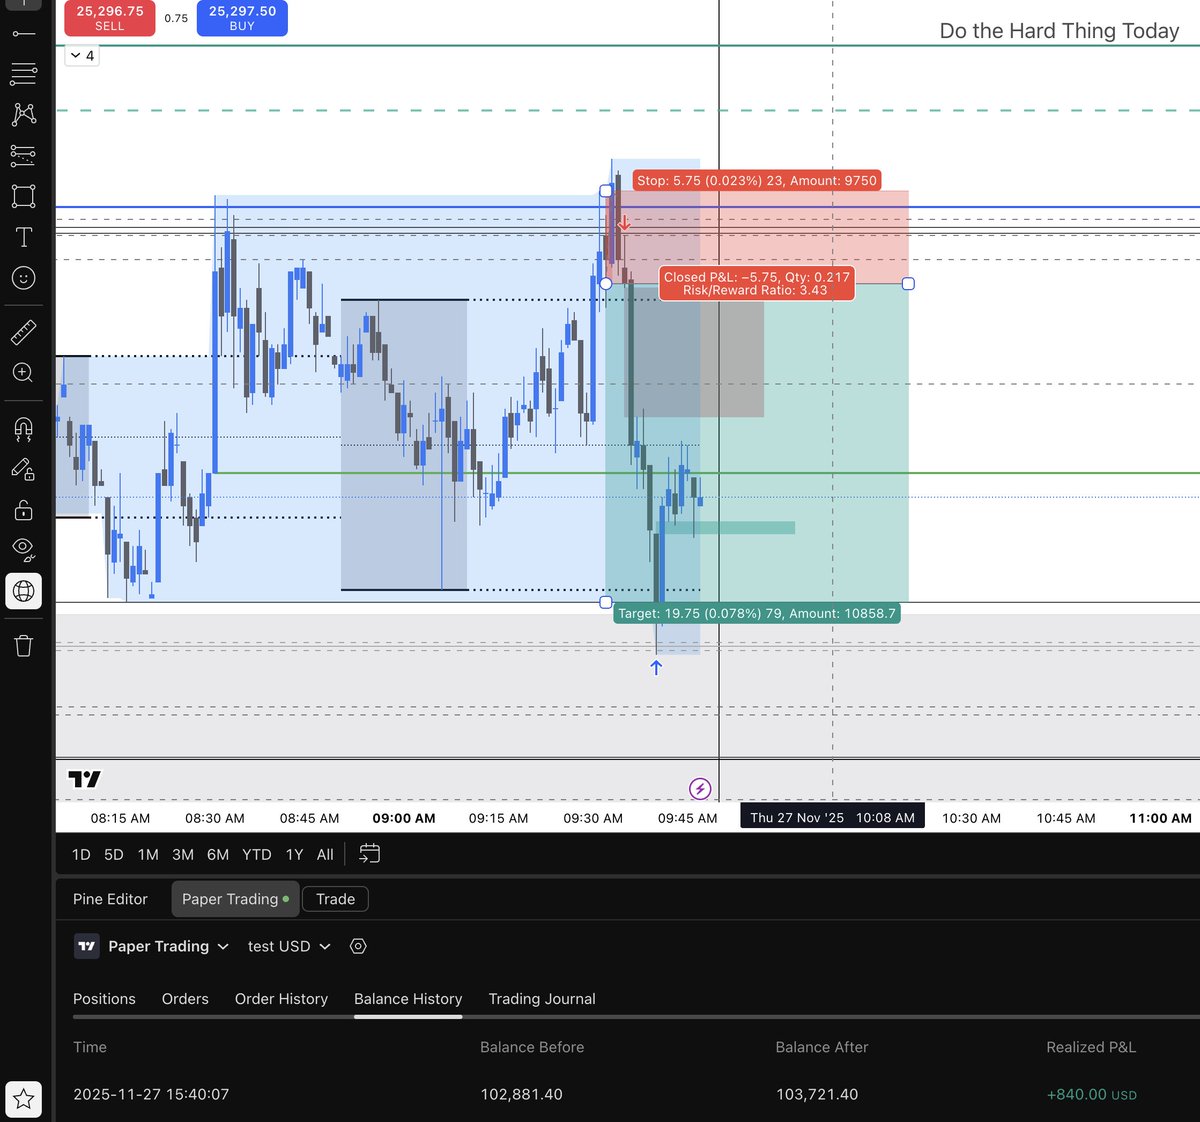Select the Text annotation tool

click(23, 237)
